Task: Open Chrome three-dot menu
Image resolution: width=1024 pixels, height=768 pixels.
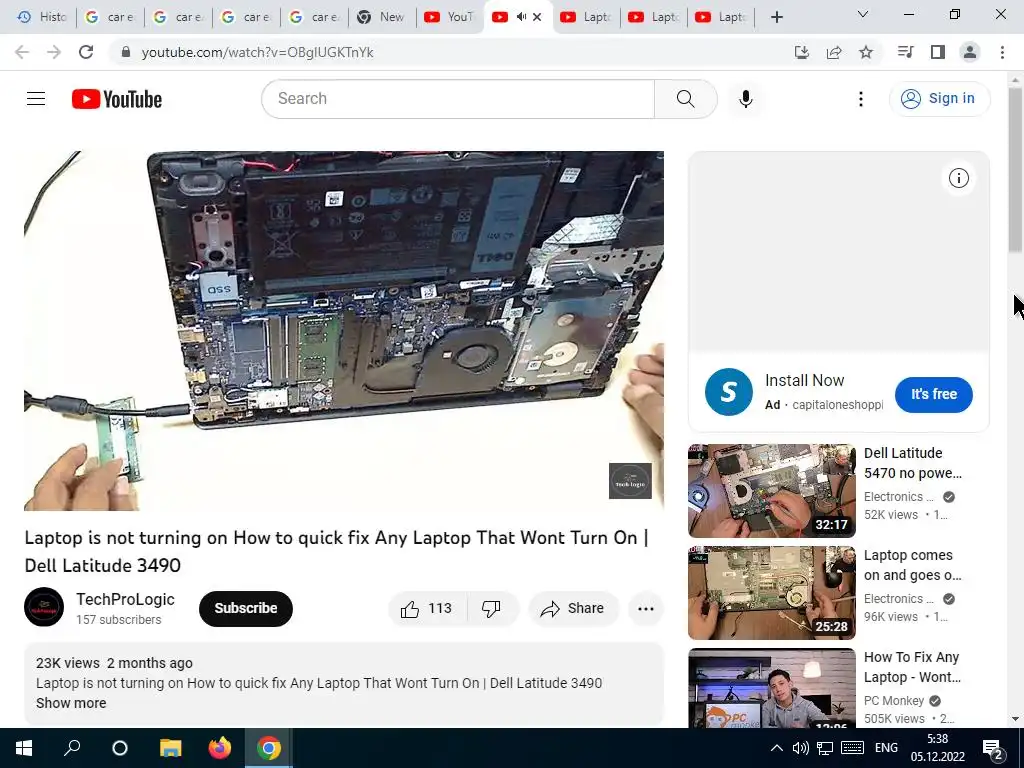Action: [1002, 52]
